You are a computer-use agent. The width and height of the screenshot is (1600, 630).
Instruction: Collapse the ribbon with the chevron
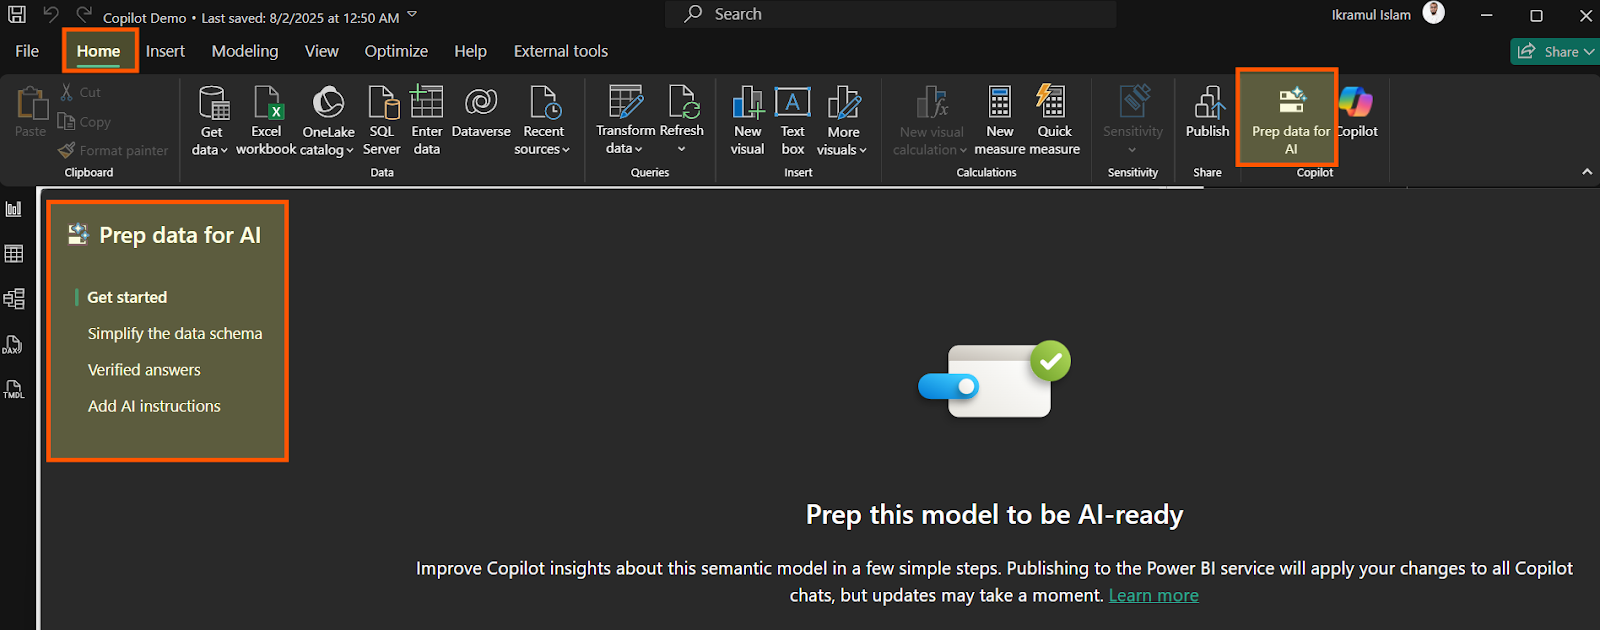(1587, 172)
